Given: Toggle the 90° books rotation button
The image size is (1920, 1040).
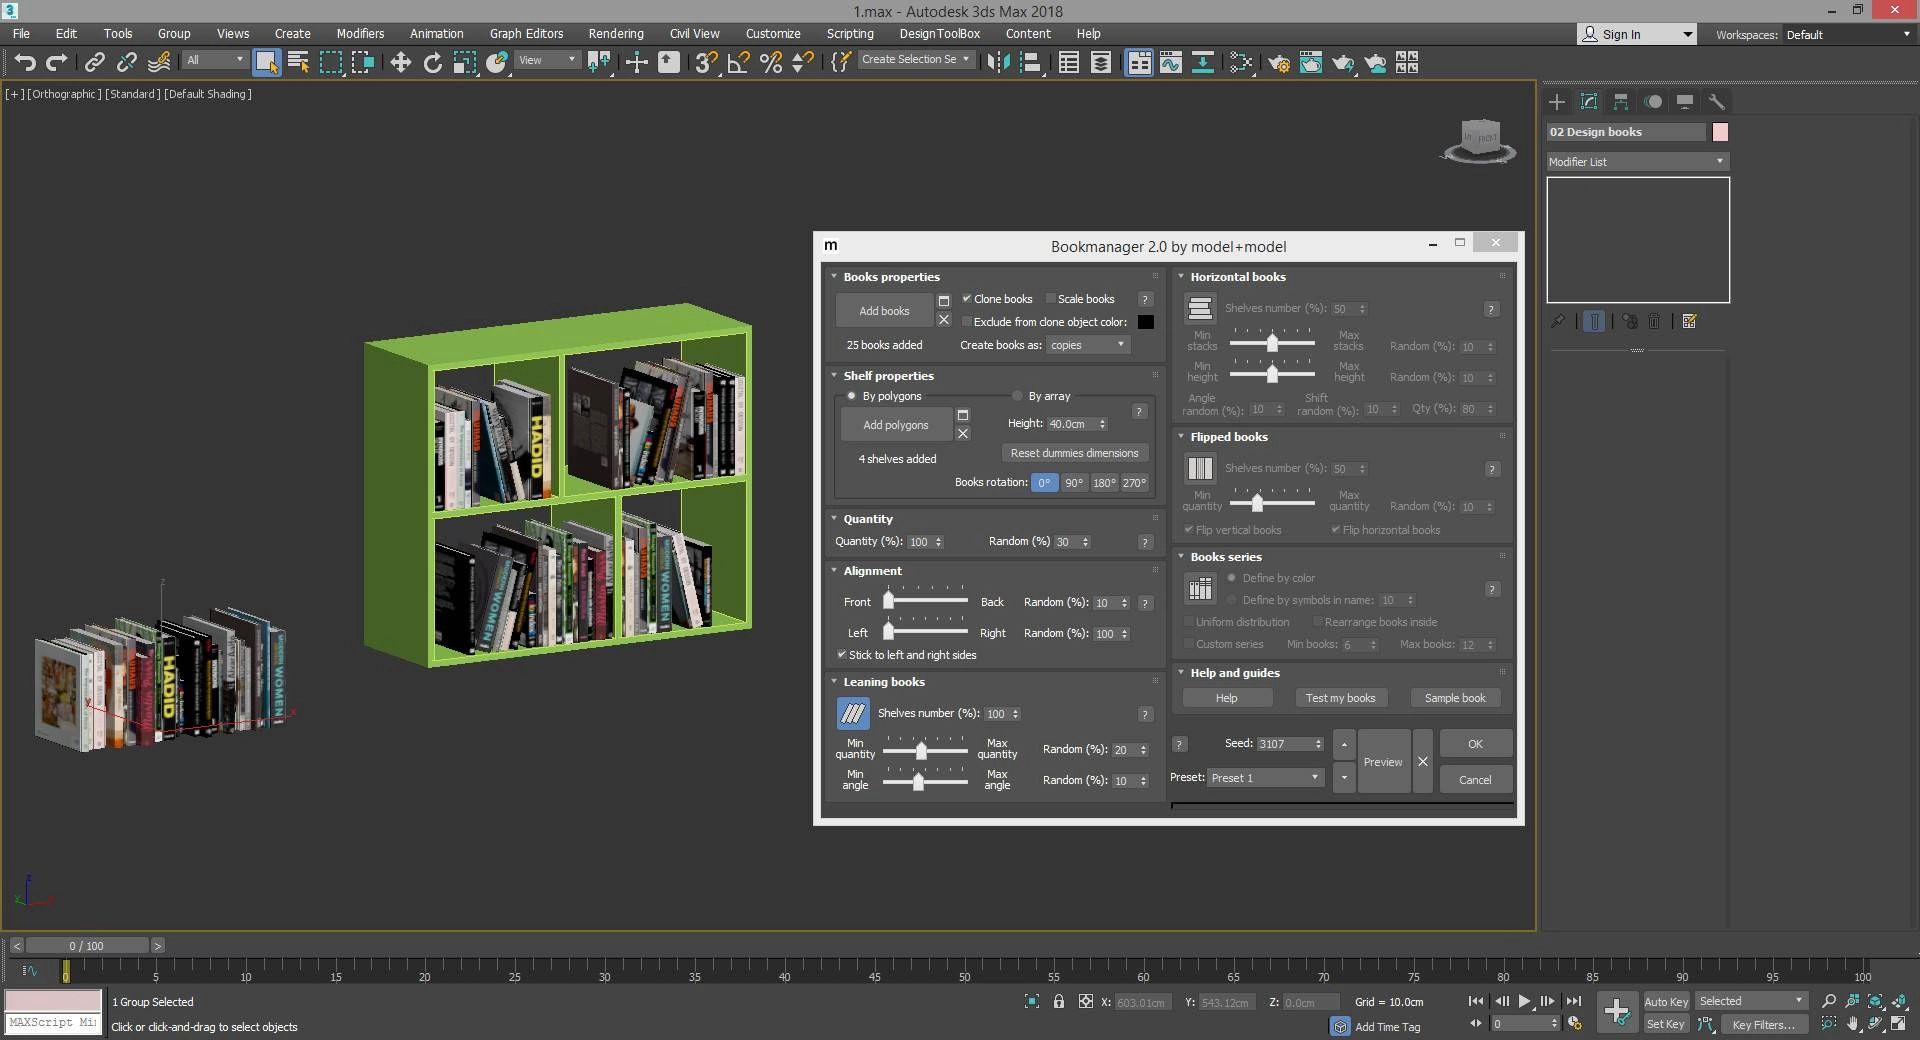Looking at the screenshot, I should (1074, 482).
